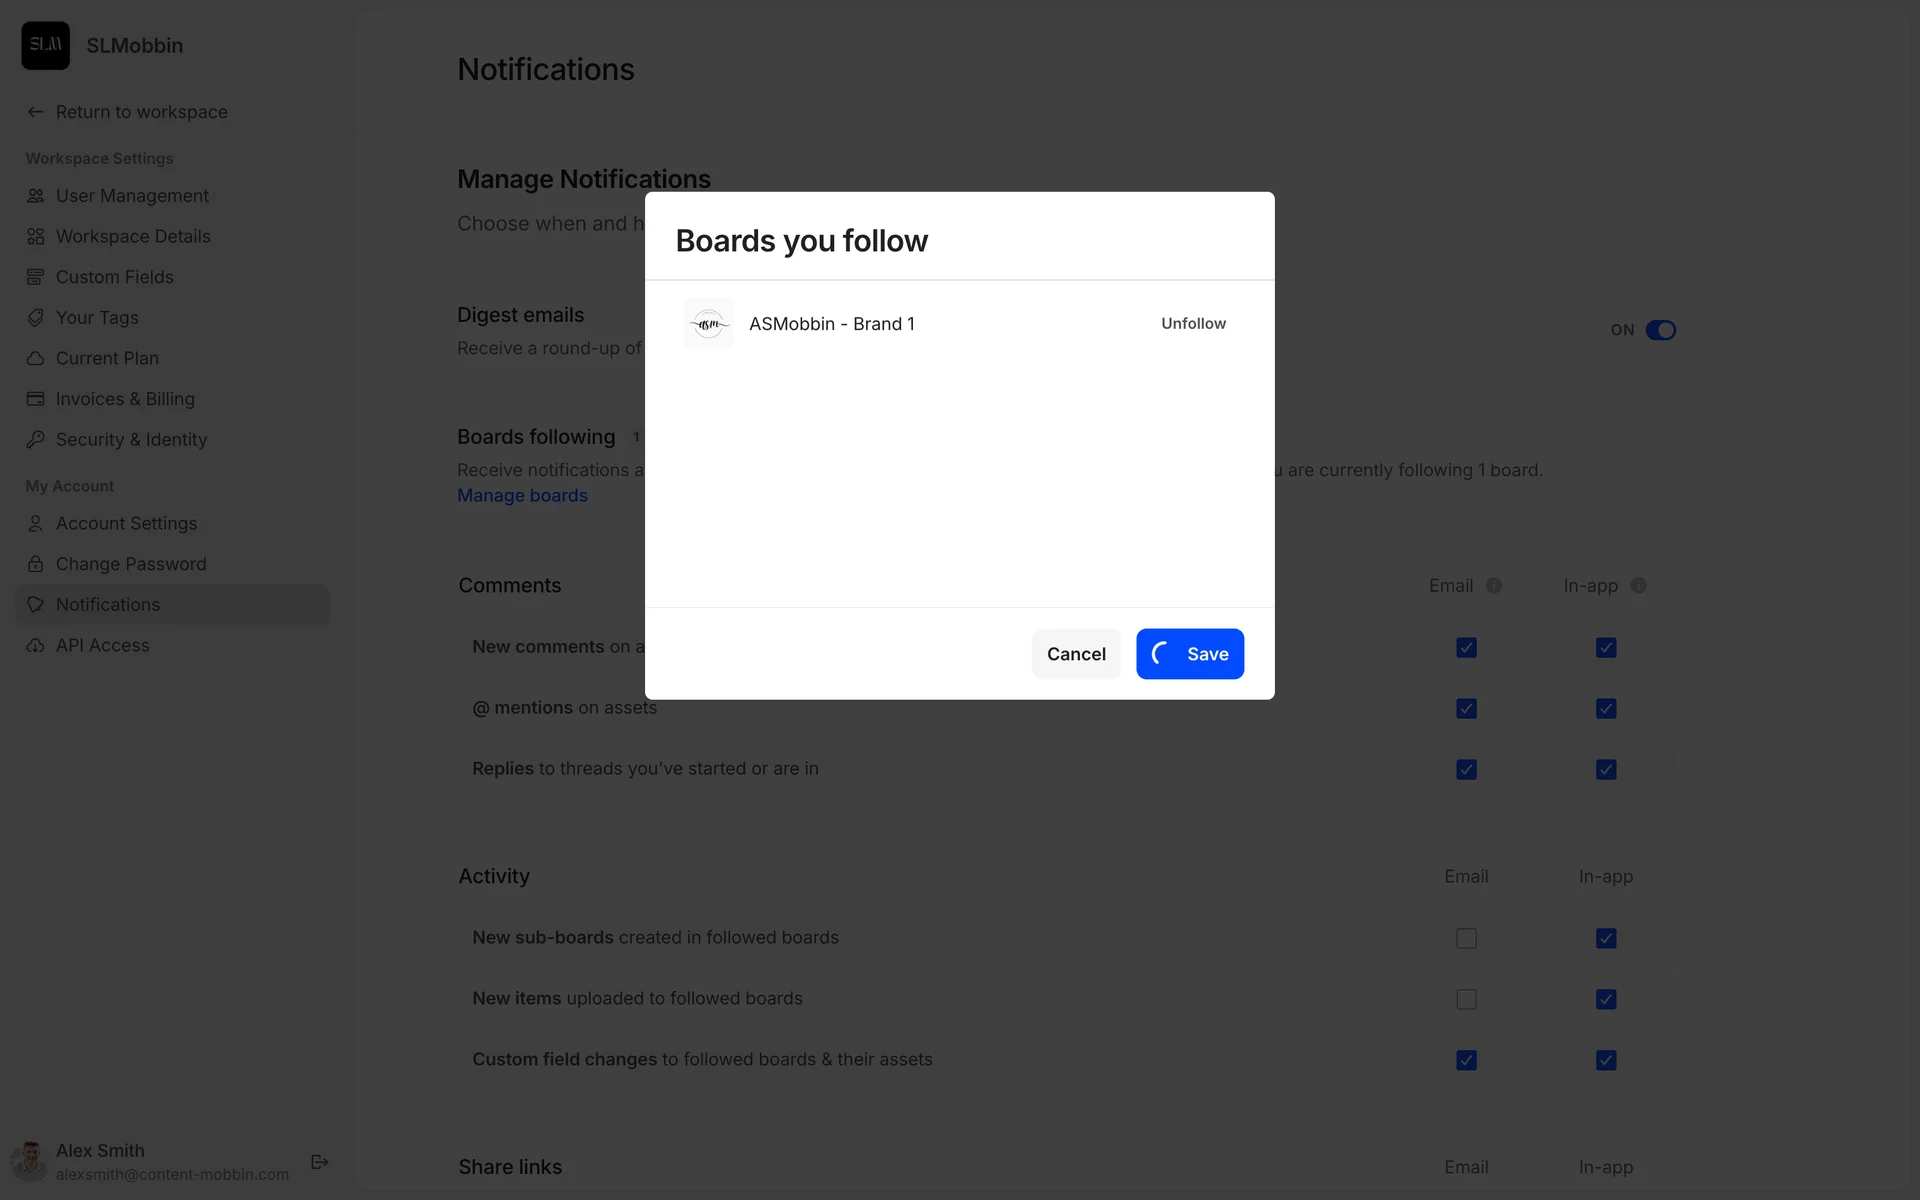Click the Security & Identity key icon
The image size is (1920, 1200).
[36, 440]
